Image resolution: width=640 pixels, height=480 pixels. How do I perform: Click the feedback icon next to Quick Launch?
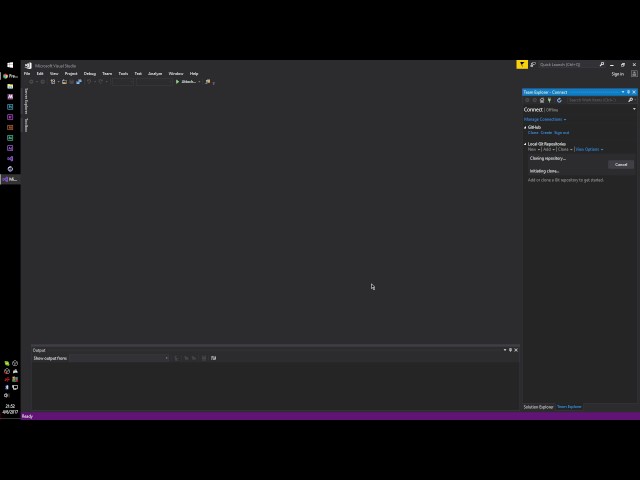point(533,64)
